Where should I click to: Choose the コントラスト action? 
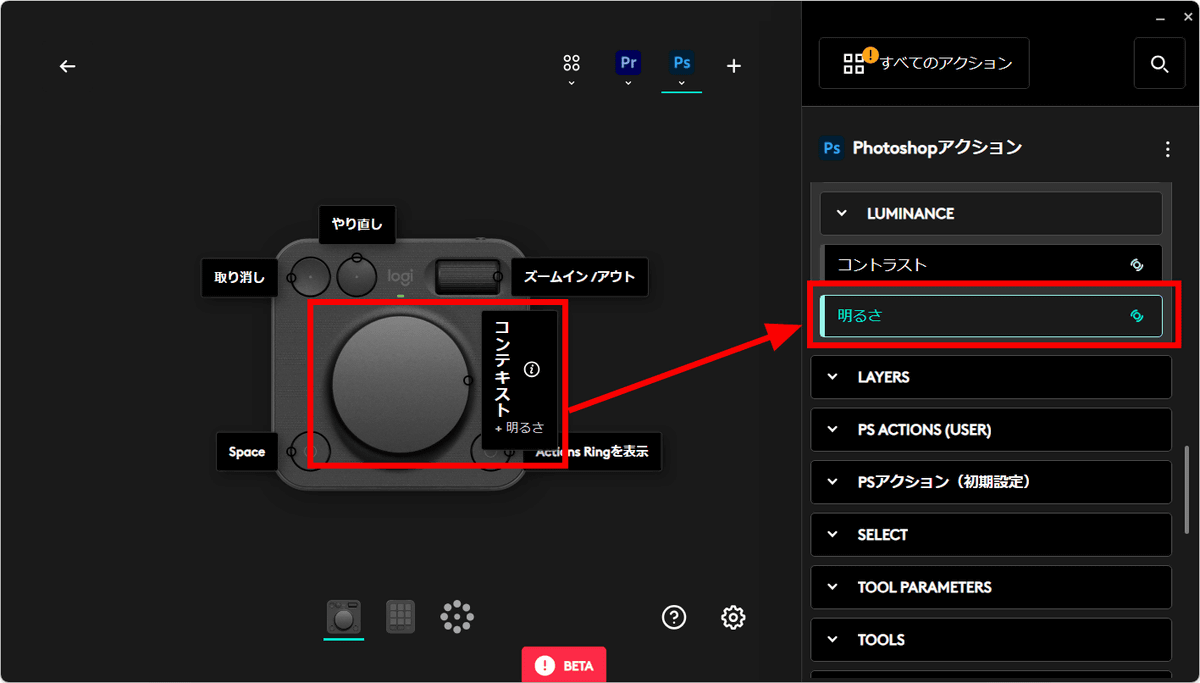(x=991, y=265)
